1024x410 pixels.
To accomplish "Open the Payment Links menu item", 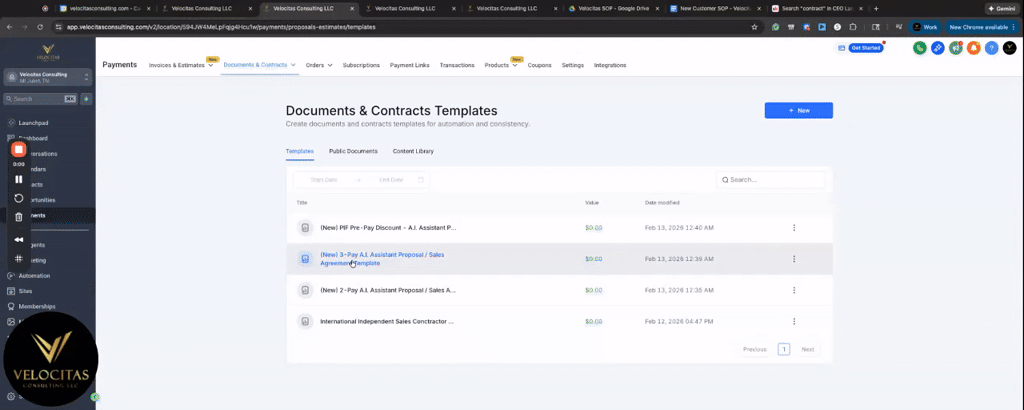I will [409, 65].
